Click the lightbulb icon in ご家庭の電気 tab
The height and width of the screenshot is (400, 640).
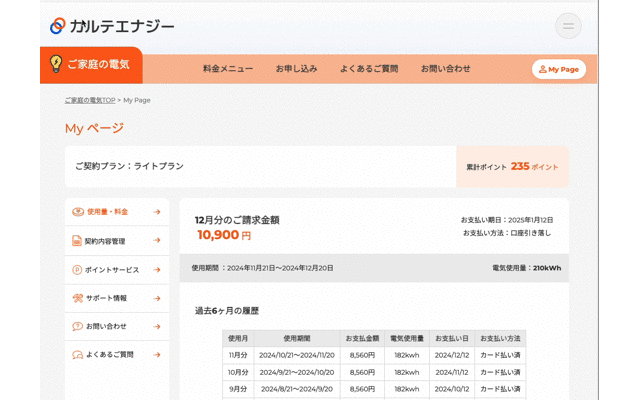56,64
